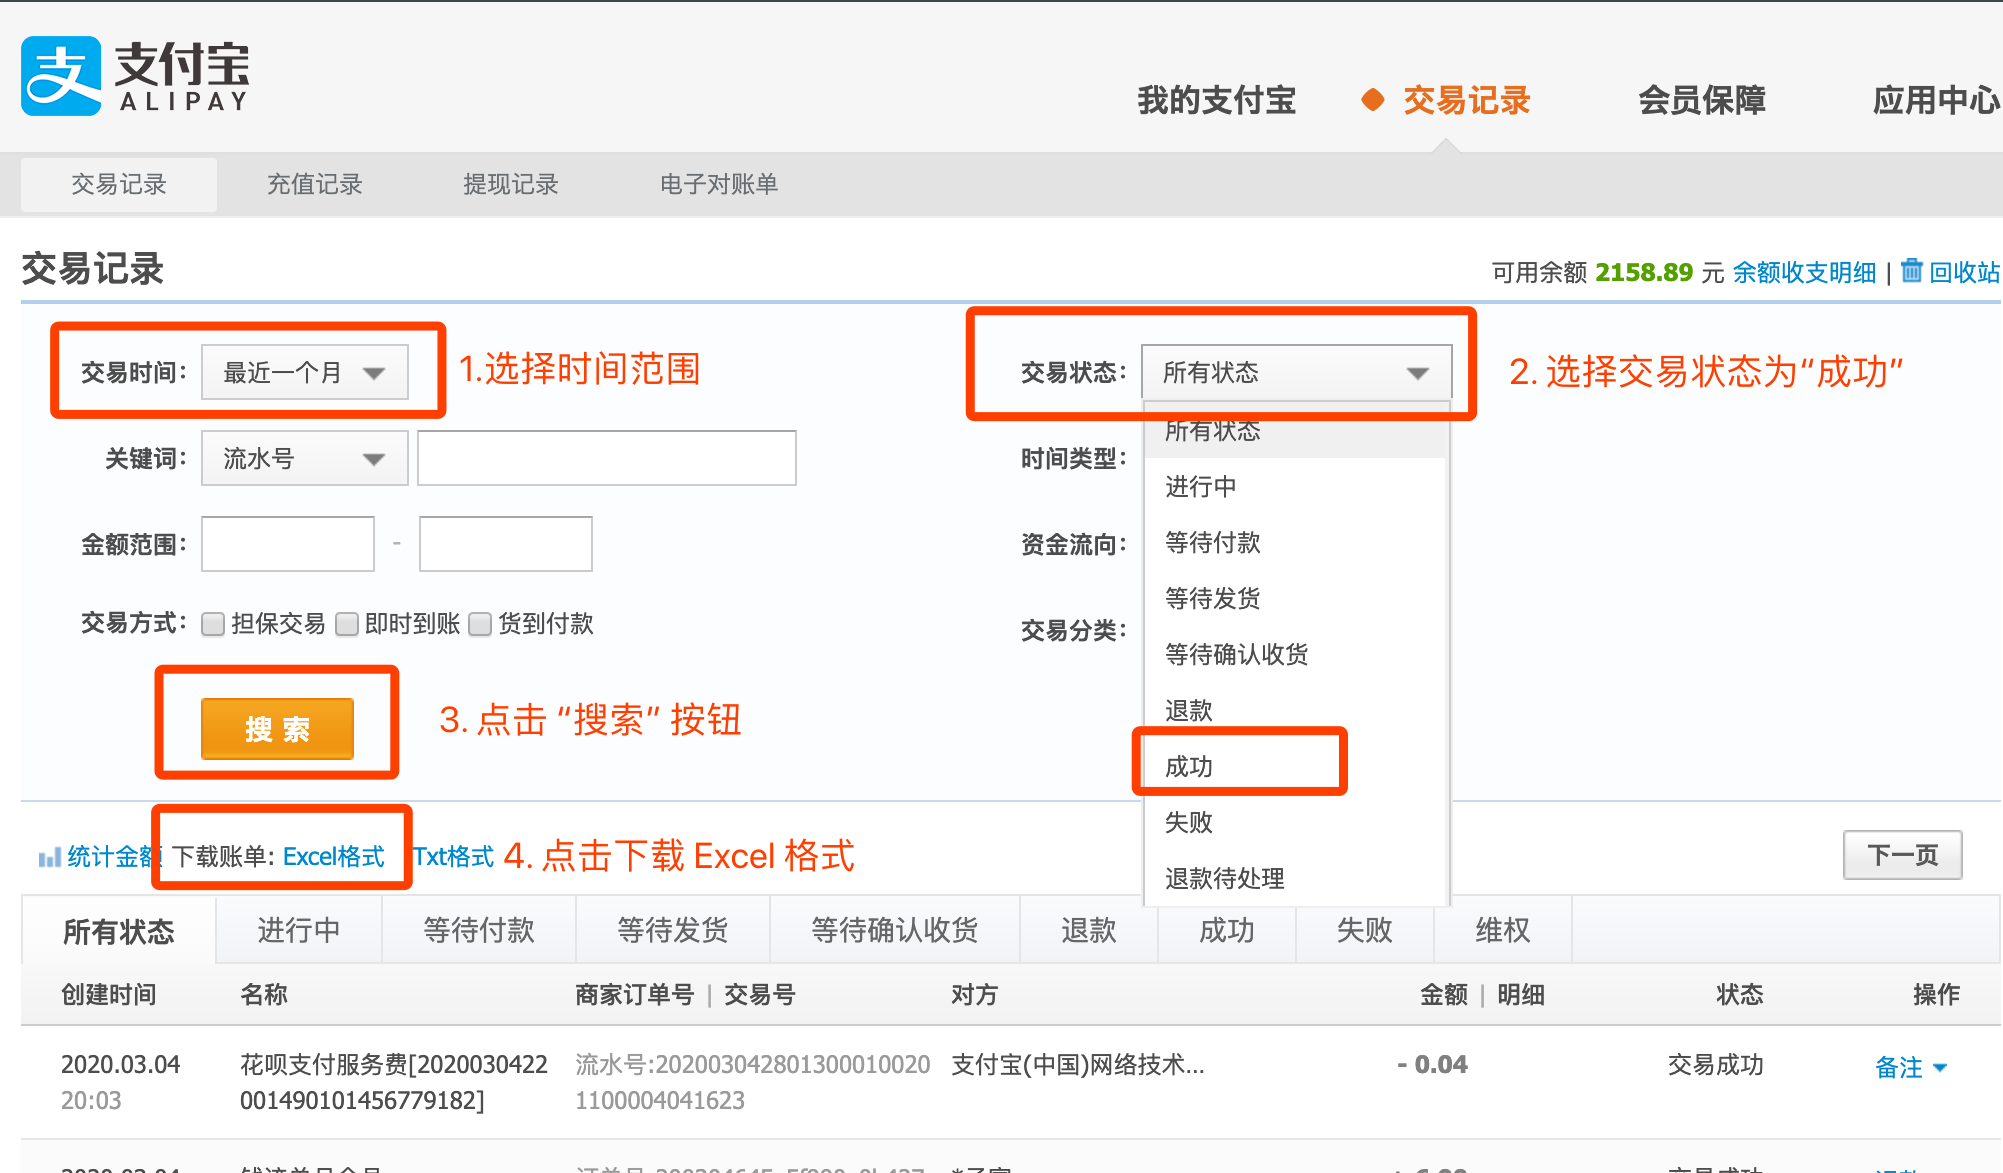The image size is (2003, 1173).
Task: Switch to the 提现记录 sub-tab
Action: tap(510, 184)
